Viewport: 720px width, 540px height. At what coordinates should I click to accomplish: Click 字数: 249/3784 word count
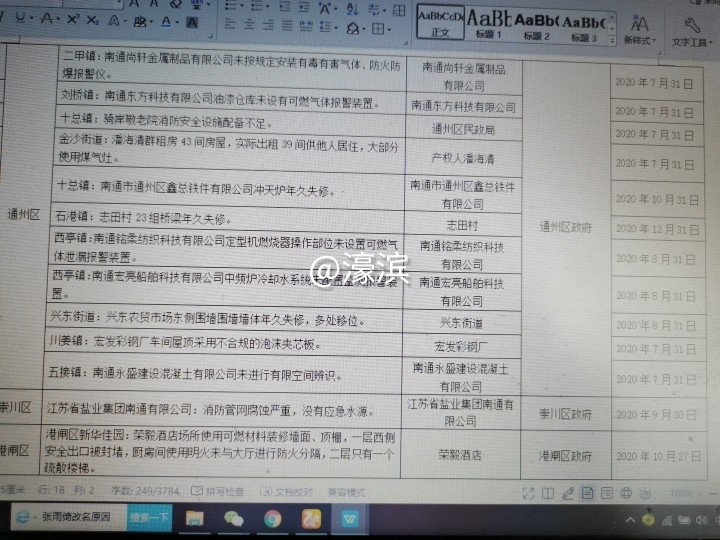click(x=145, y=491)
